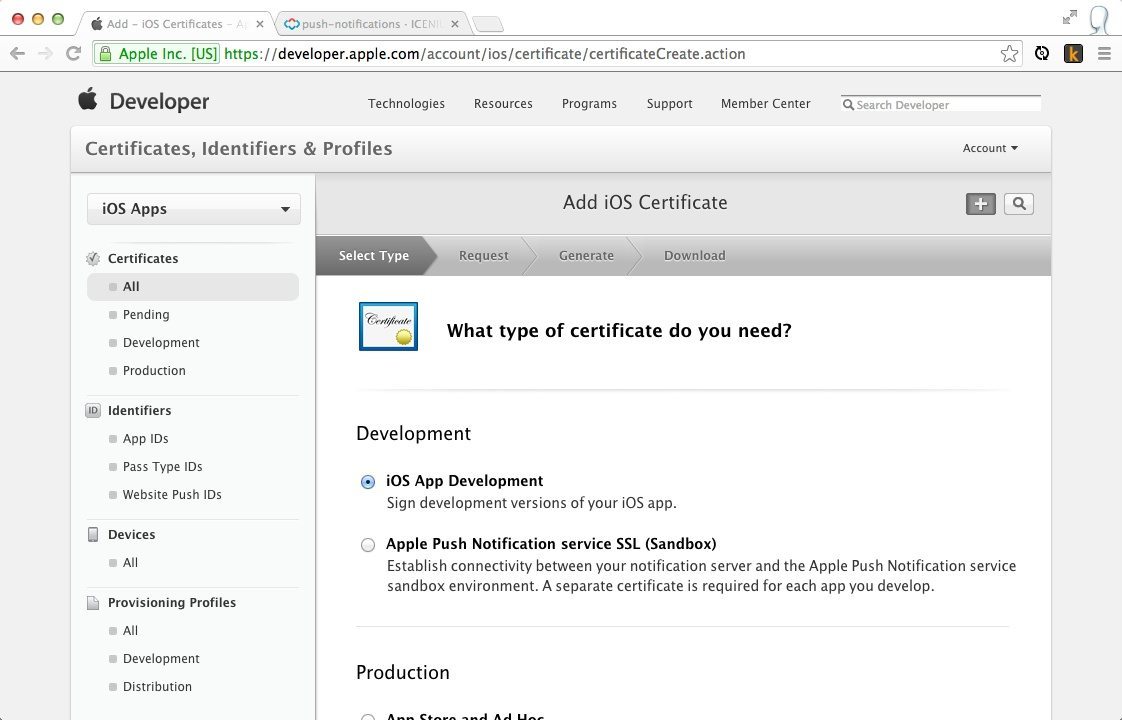Click the orange K extension icon

1073,54
